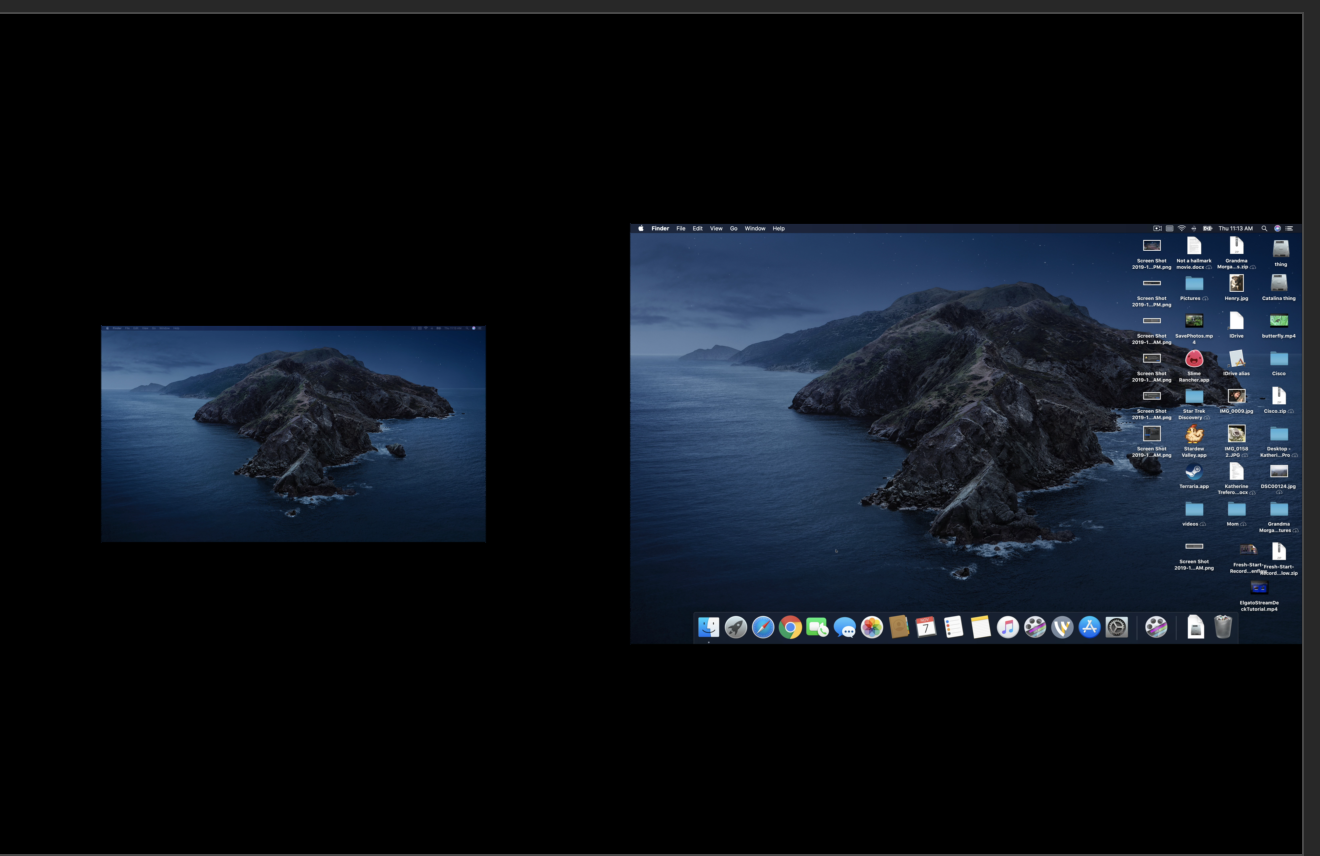Select the Cisco folder on desktop

click(x=1279, y=358)
